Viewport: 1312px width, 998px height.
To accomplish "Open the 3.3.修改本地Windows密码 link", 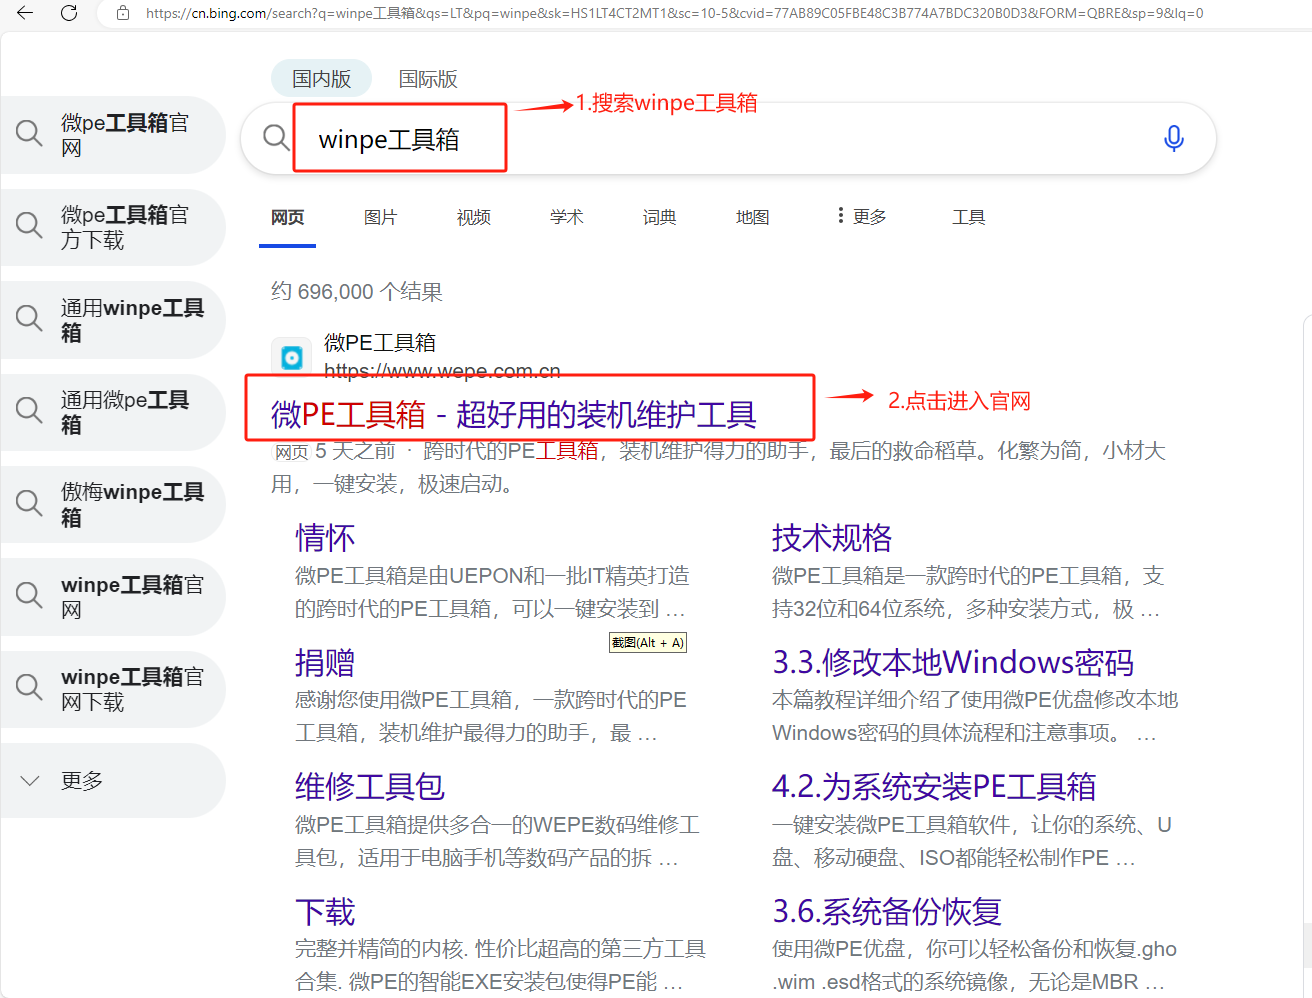I will (x=952, y=662).
